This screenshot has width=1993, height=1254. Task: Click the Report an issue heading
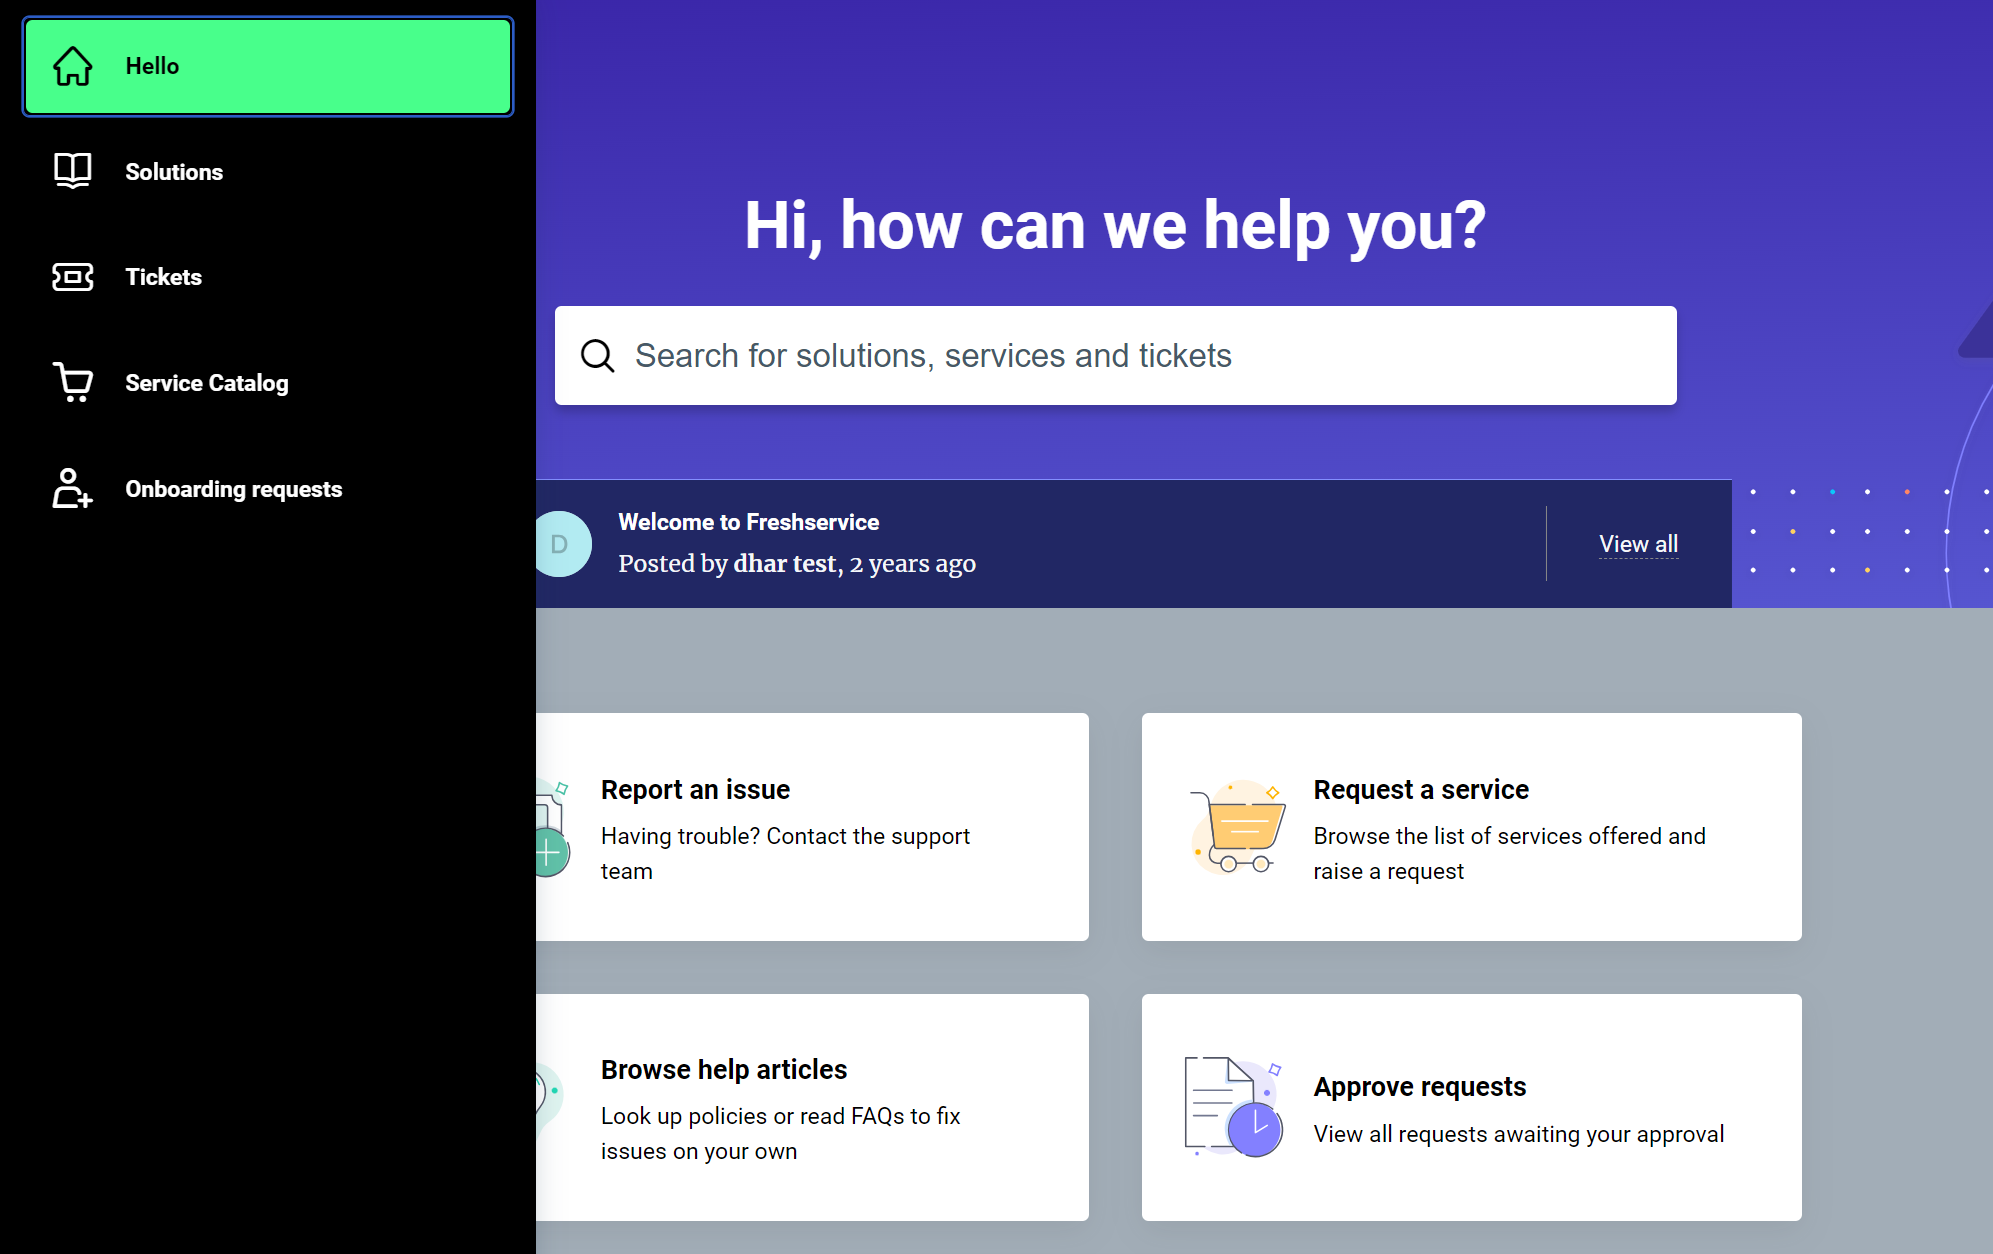click(x=695, y=789)
